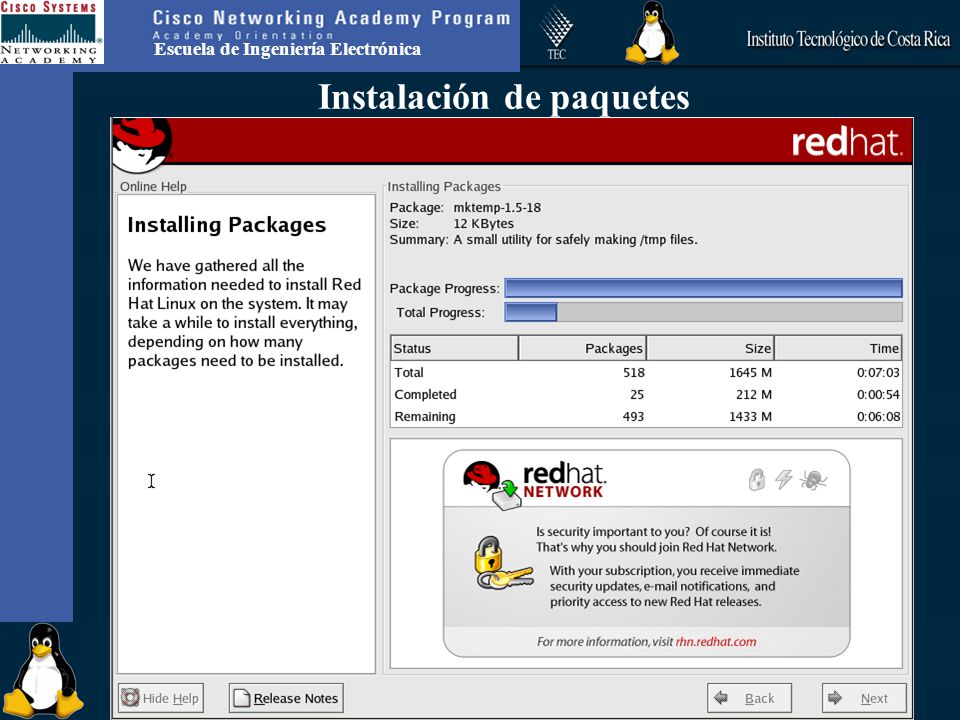This screenshot has width=960, height=720.
Task: Click the gray lightning bolt icon
Action: [784, 479]
